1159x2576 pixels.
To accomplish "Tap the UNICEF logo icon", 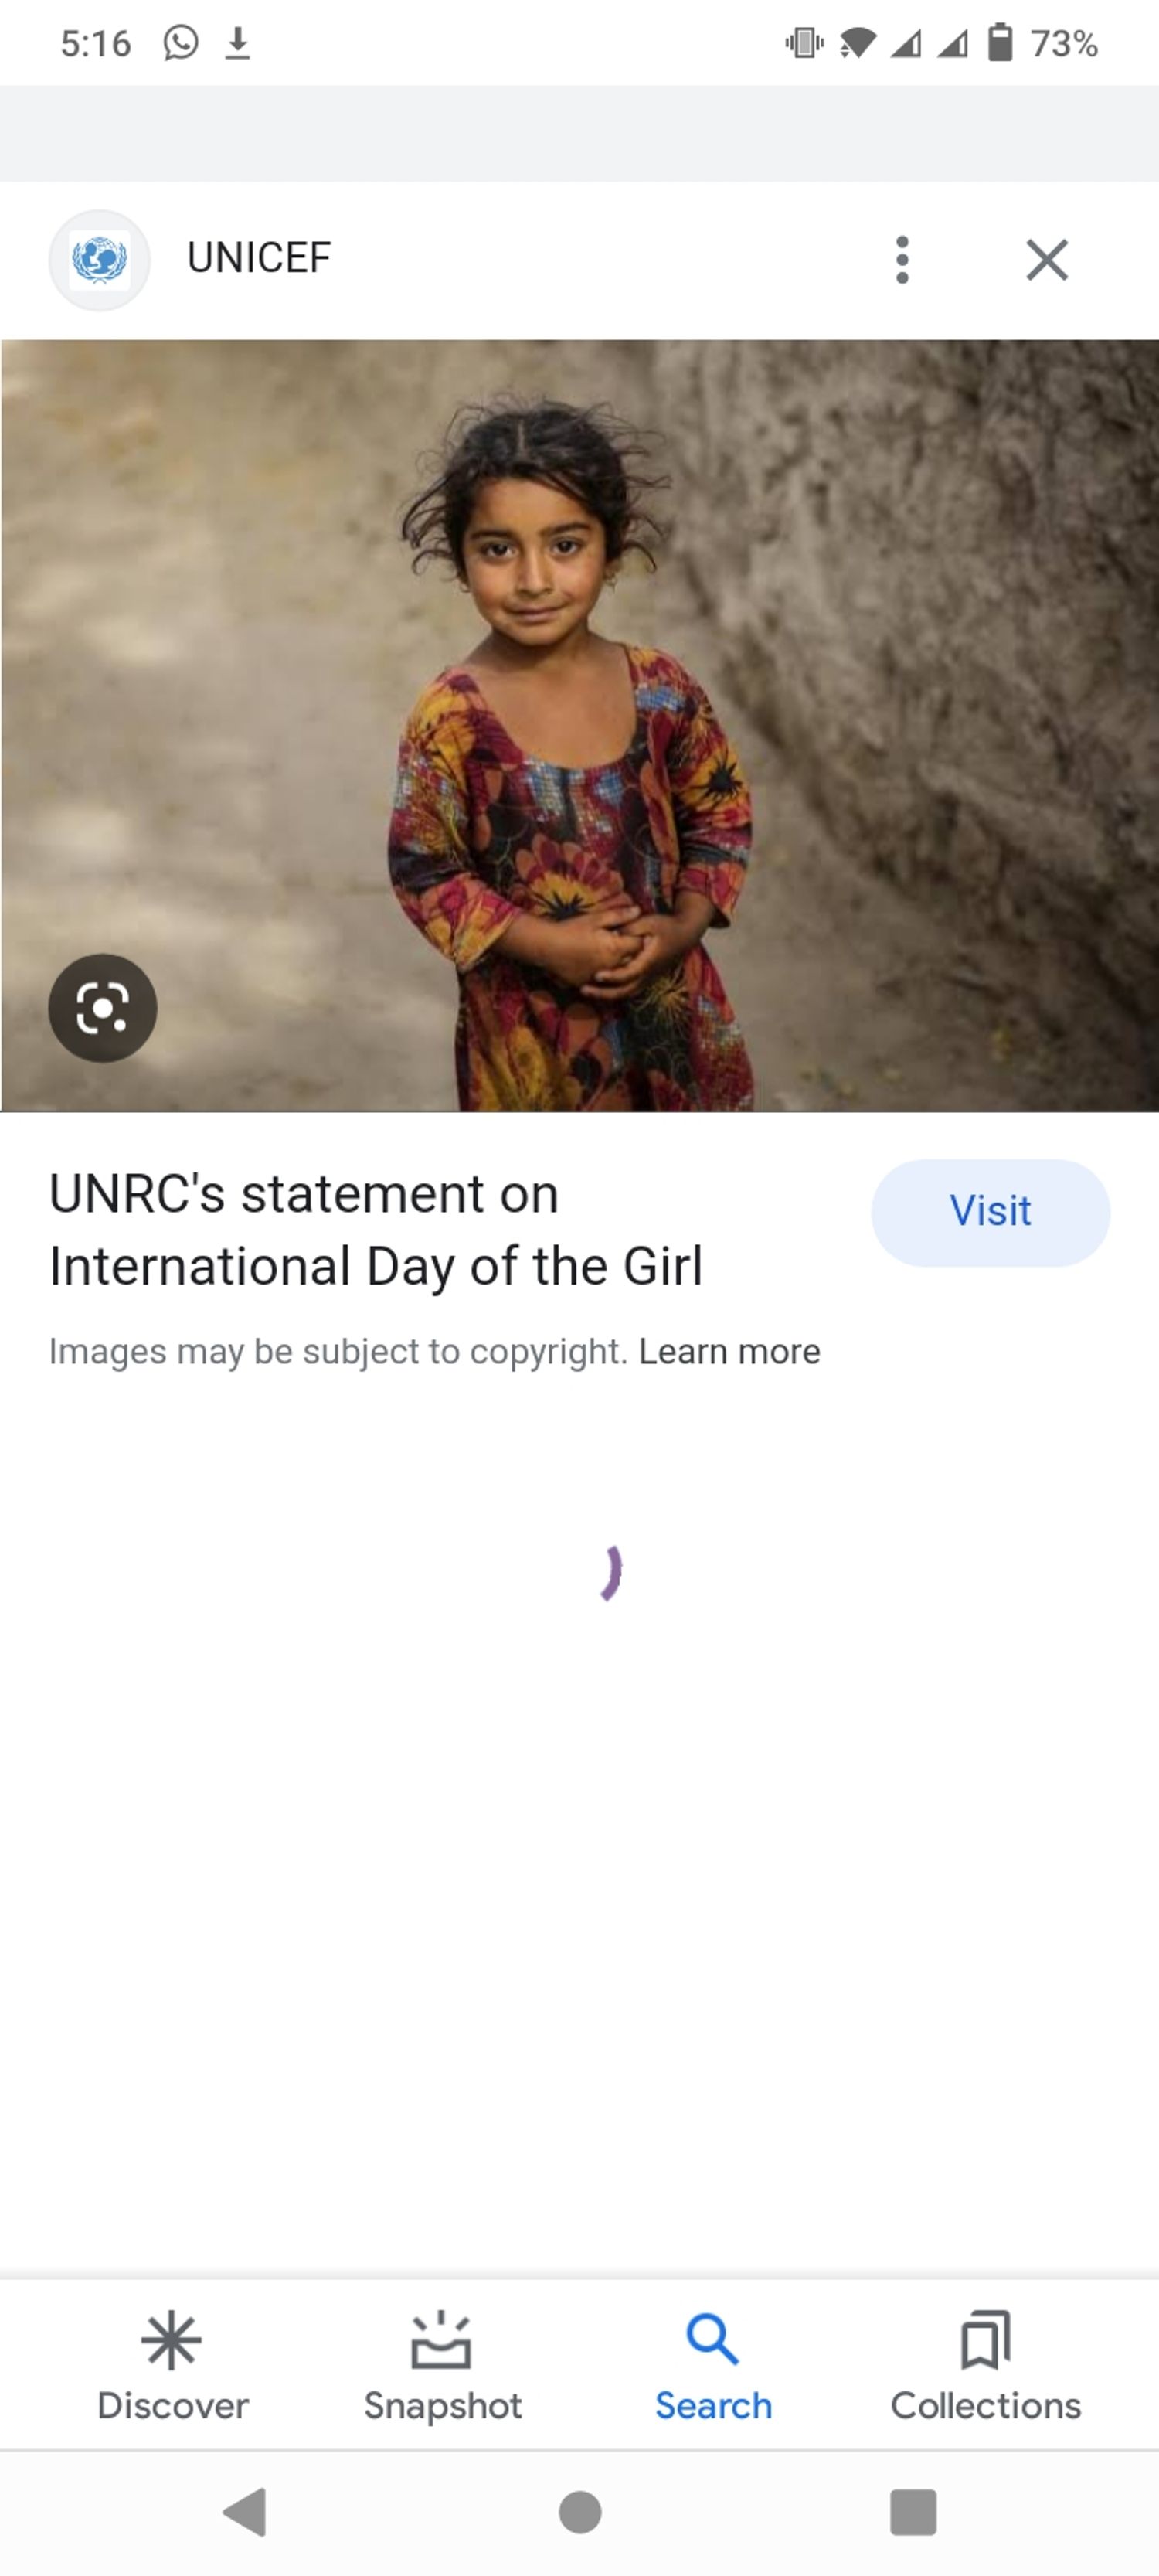I will point(99,260).
